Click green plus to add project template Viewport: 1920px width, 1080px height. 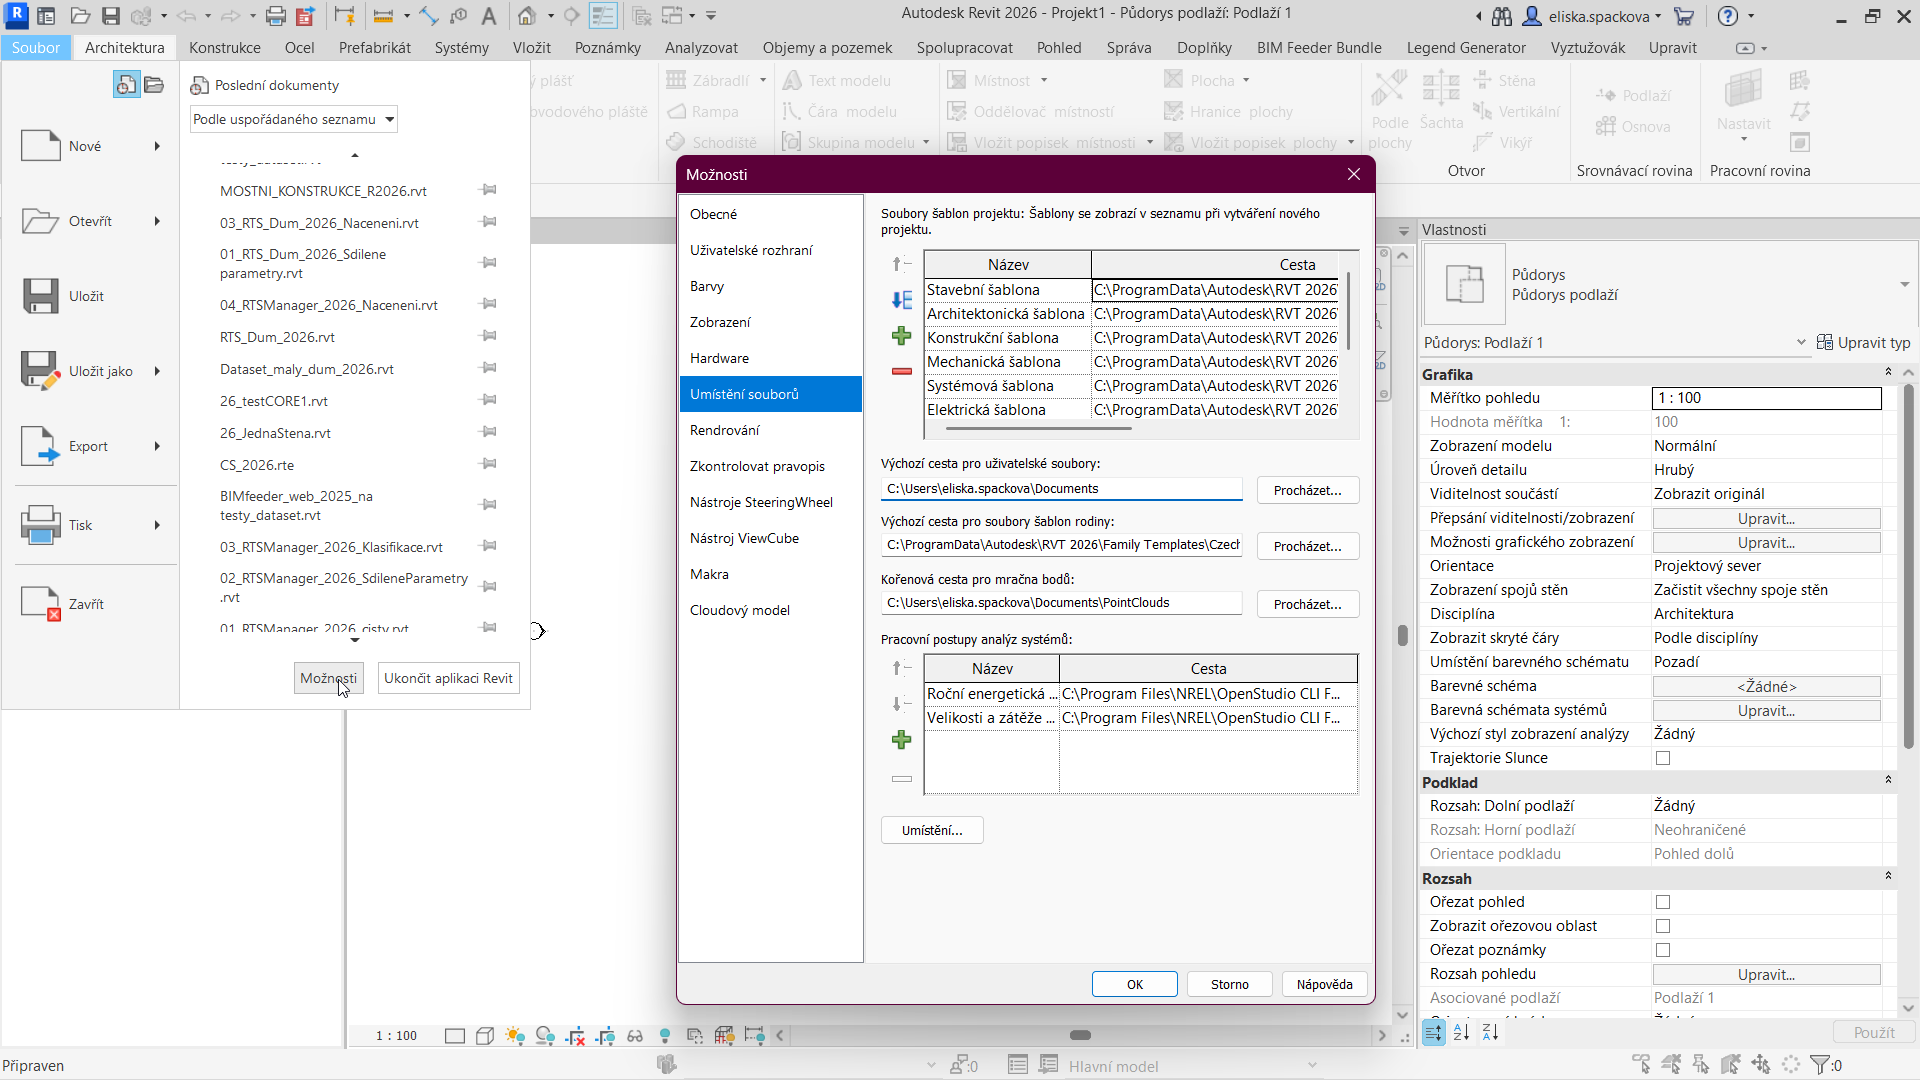pos(901,336)
